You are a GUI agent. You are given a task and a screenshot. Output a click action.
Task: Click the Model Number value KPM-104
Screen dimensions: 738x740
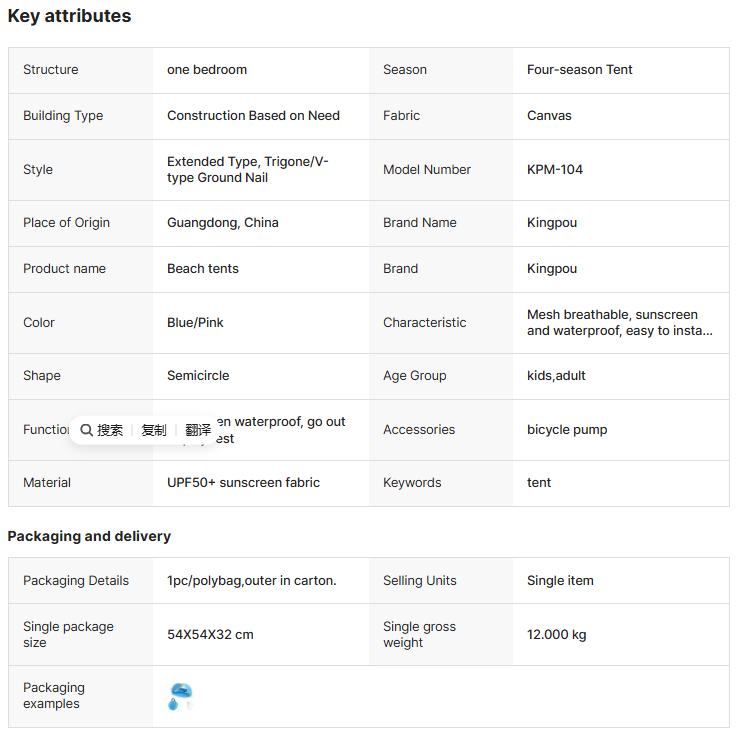(x=555, y=170)
